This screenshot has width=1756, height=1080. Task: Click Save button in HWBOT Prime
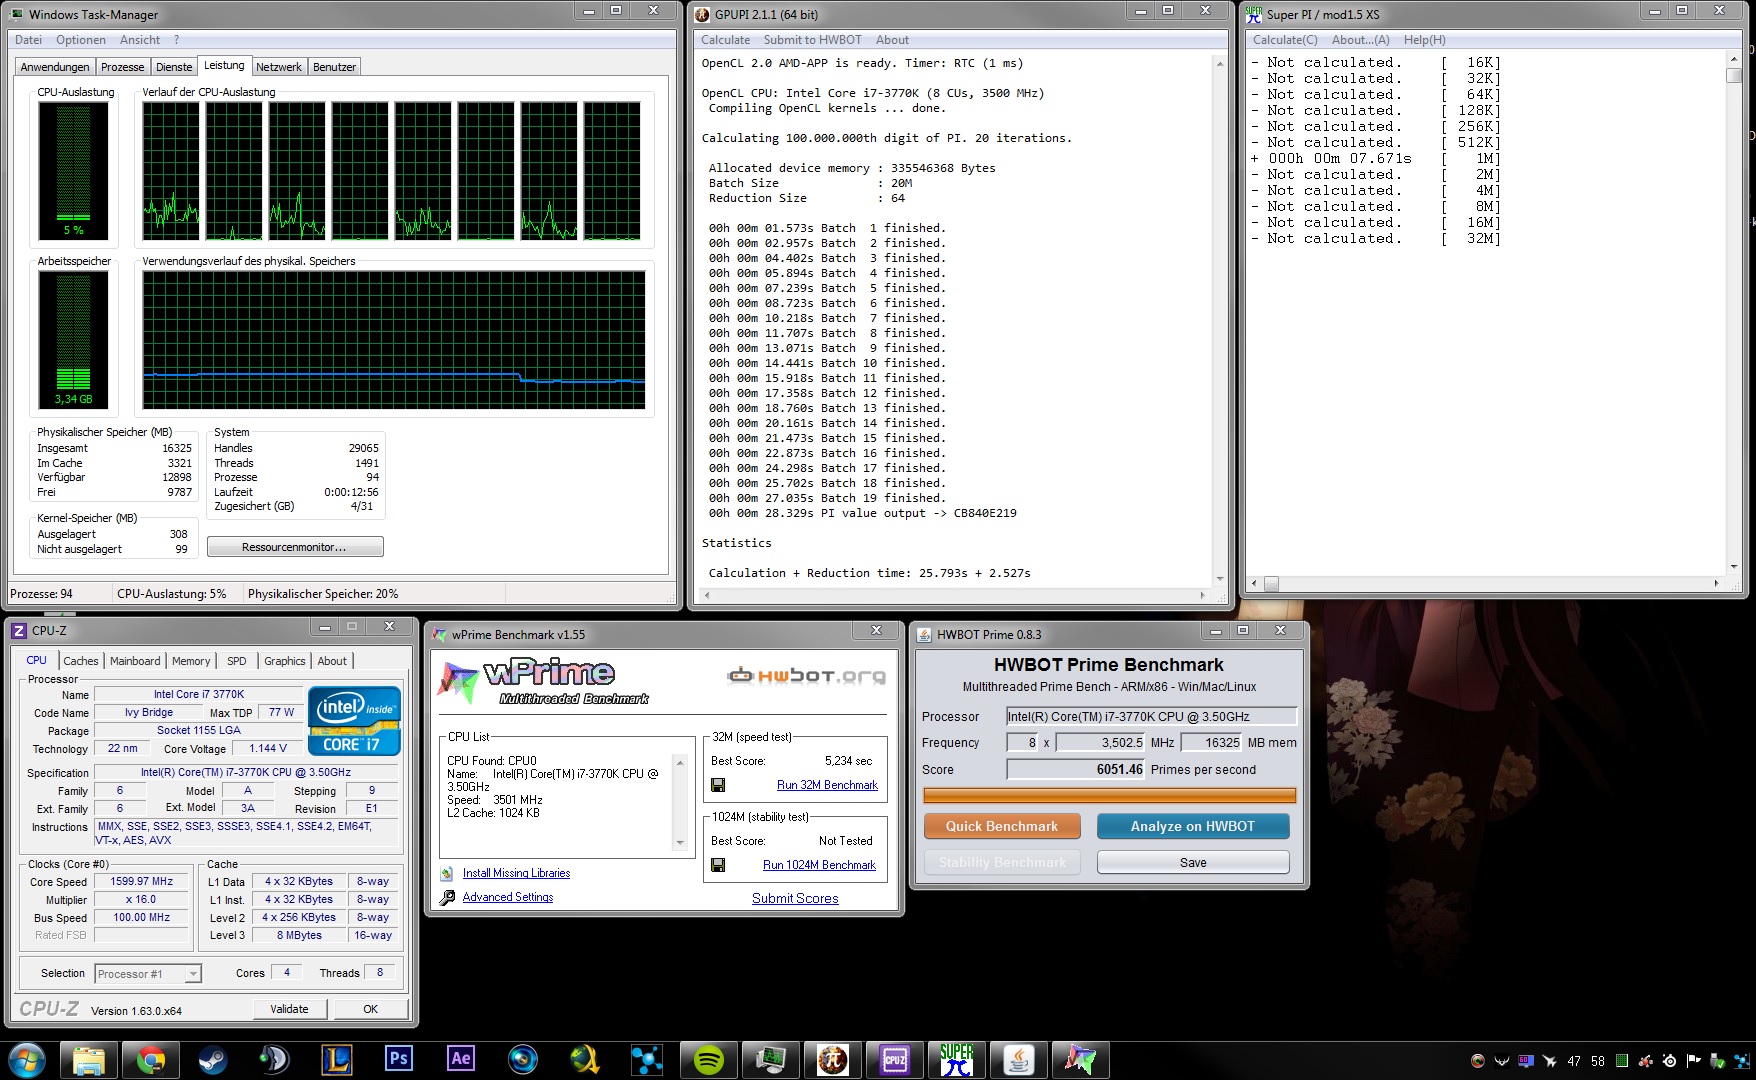[x=1193, y=862]
